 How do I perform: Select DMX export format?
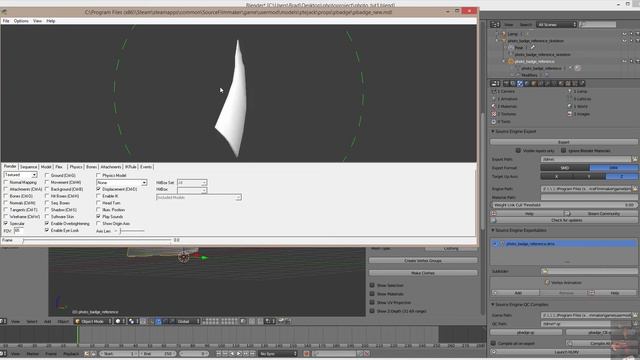[x=613, y=168]
